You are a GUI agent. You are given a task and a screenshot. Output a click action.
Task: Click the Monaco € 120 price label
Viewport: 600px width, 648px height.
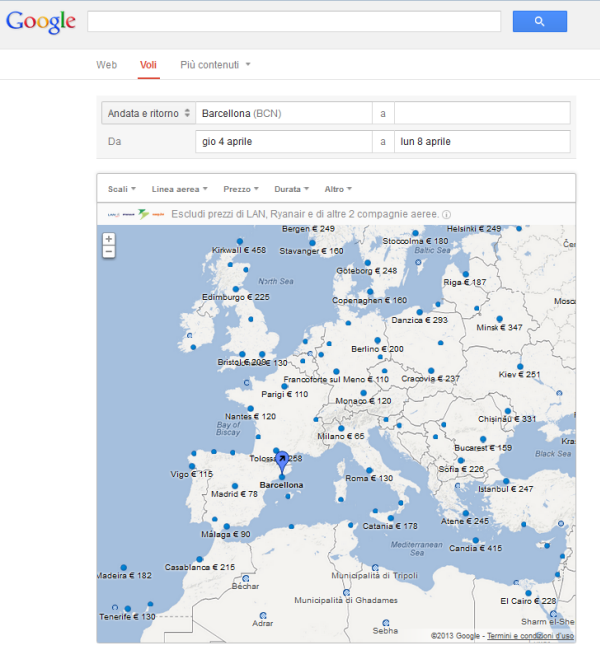[x=363, y=401]
